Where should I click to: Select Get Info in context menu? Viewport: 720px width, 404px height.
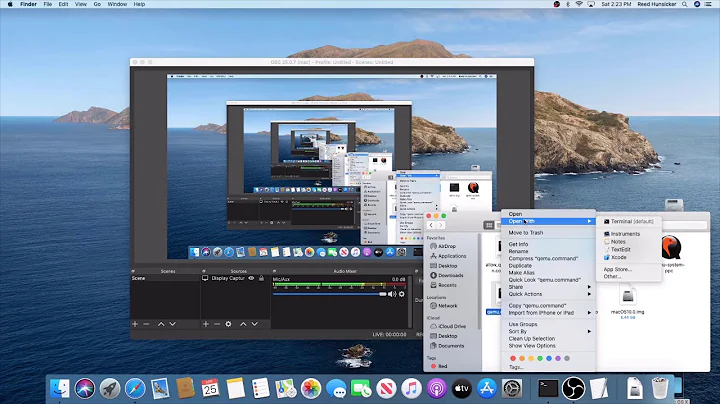518,244
